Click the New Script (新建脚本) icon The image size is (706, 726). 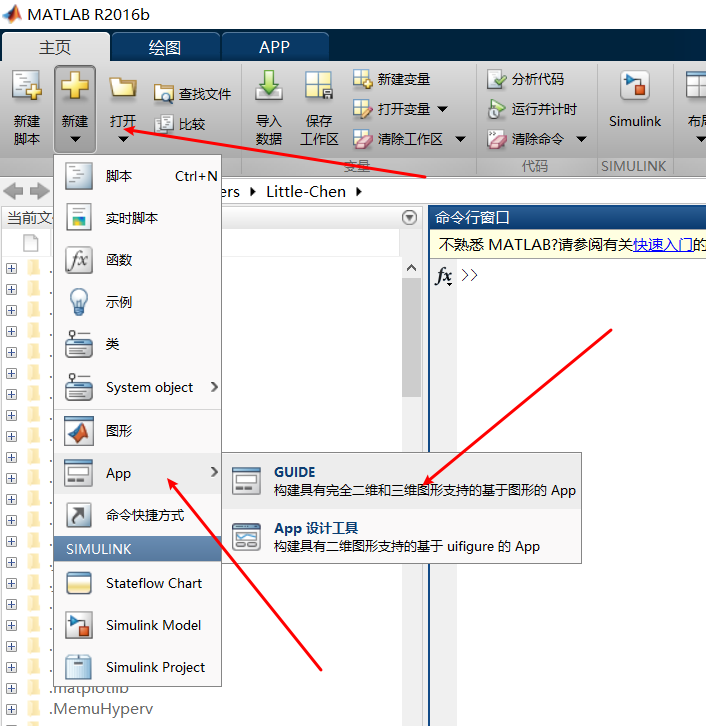point(27,86)
